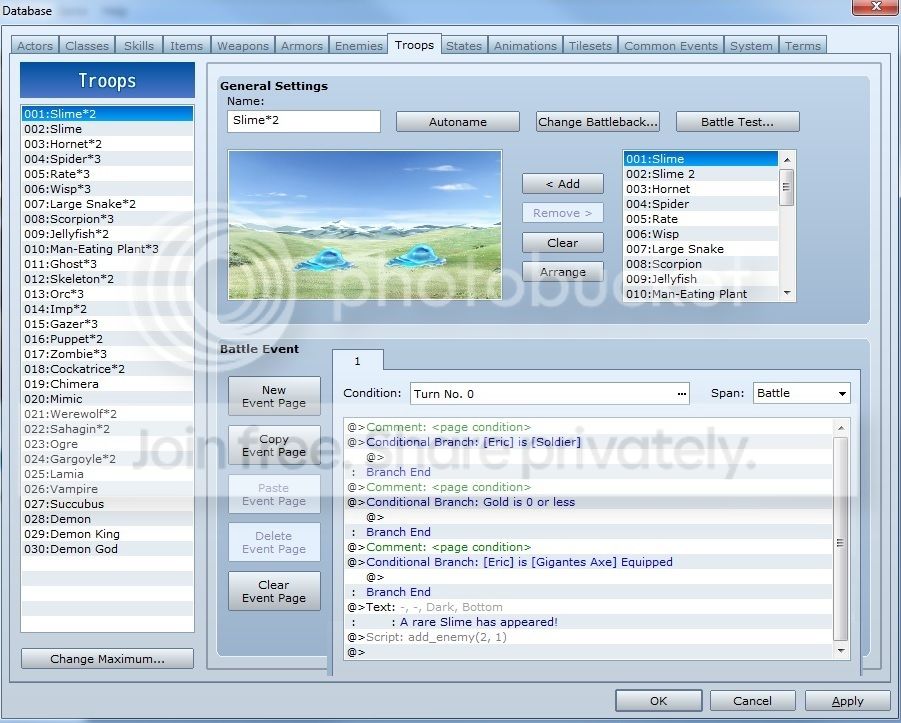Start Battle Test
Image resolution: width=901 pixels, height=723 pixels.
tap(737, 122)
